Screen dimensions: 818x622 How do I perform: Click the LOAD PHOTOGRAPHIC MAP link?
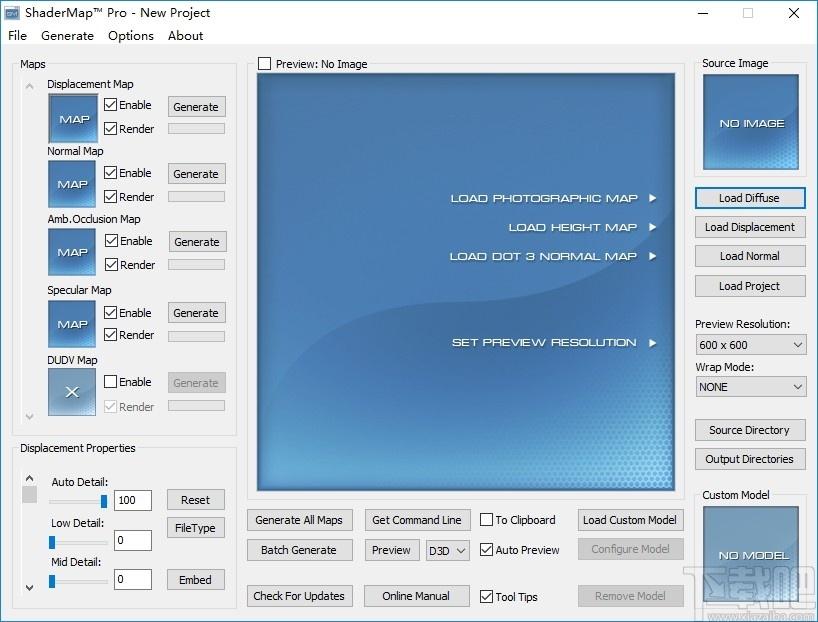[x=544, y=198]
